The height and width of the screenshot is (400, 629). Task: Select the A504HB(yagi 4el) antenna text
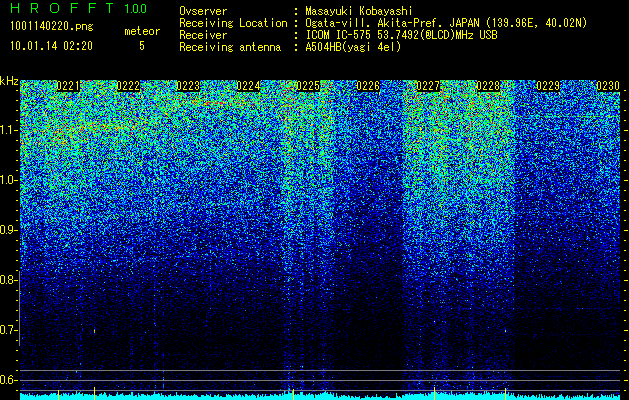(353, 47)
